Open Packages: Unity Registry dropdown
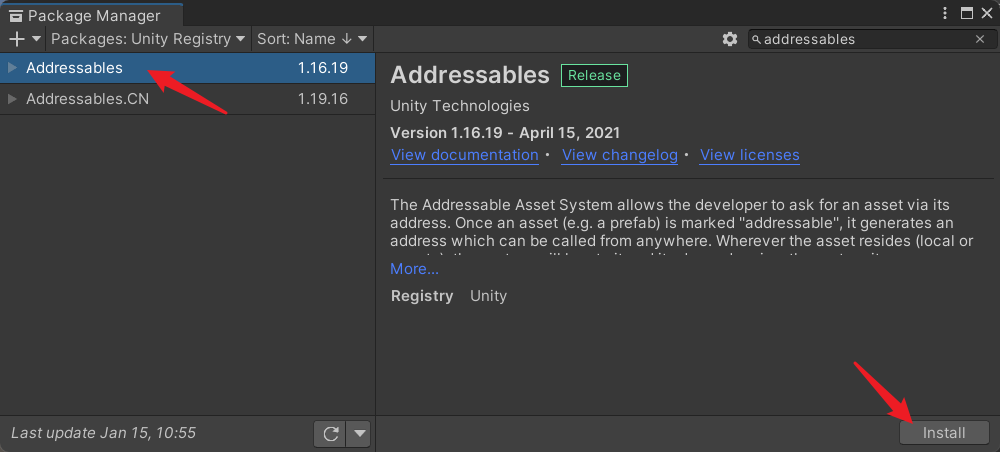This screenshot has height=452, width=1000. click(x=148, y=39)
